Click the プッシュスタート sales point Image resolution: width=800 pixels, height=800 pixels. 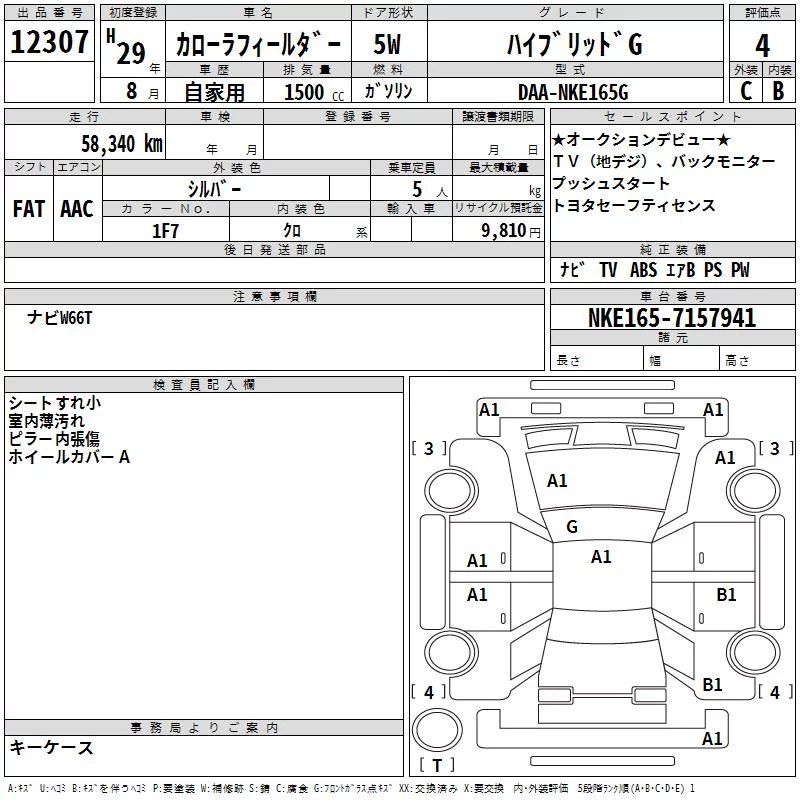[611, 183]
